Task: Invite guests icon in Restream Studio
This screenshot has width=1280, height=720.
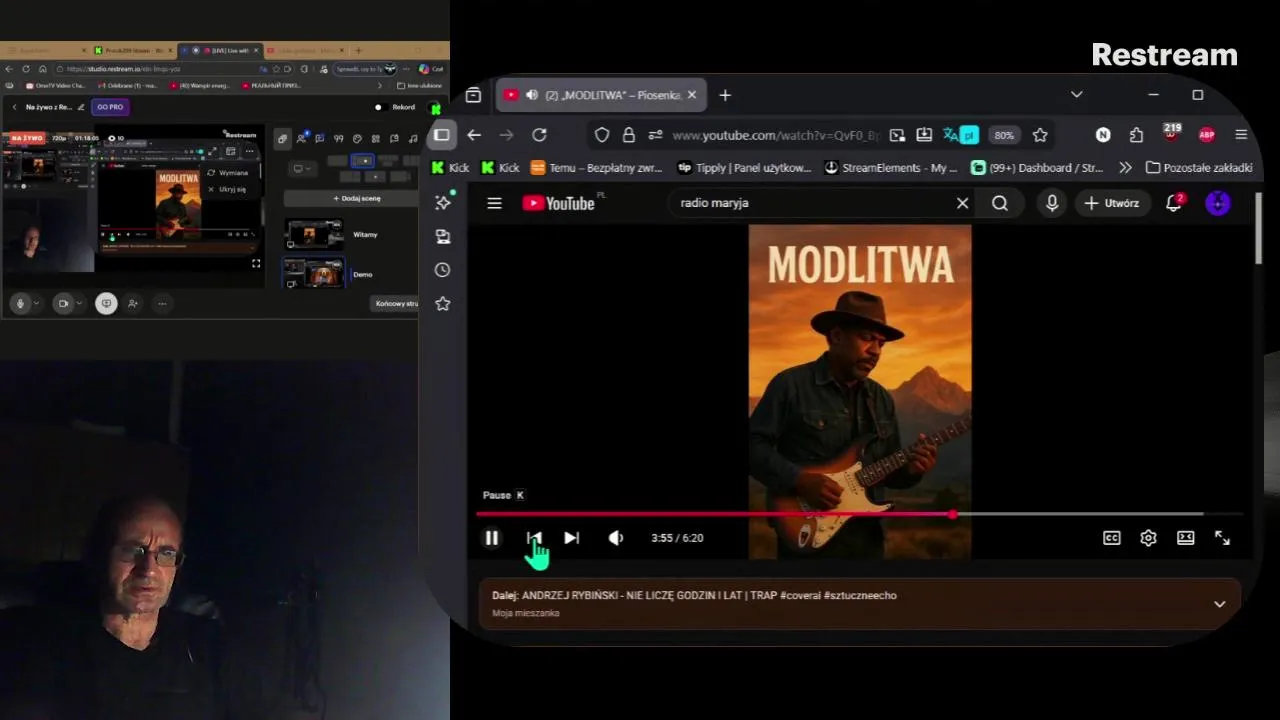Action: coord(132,303)
